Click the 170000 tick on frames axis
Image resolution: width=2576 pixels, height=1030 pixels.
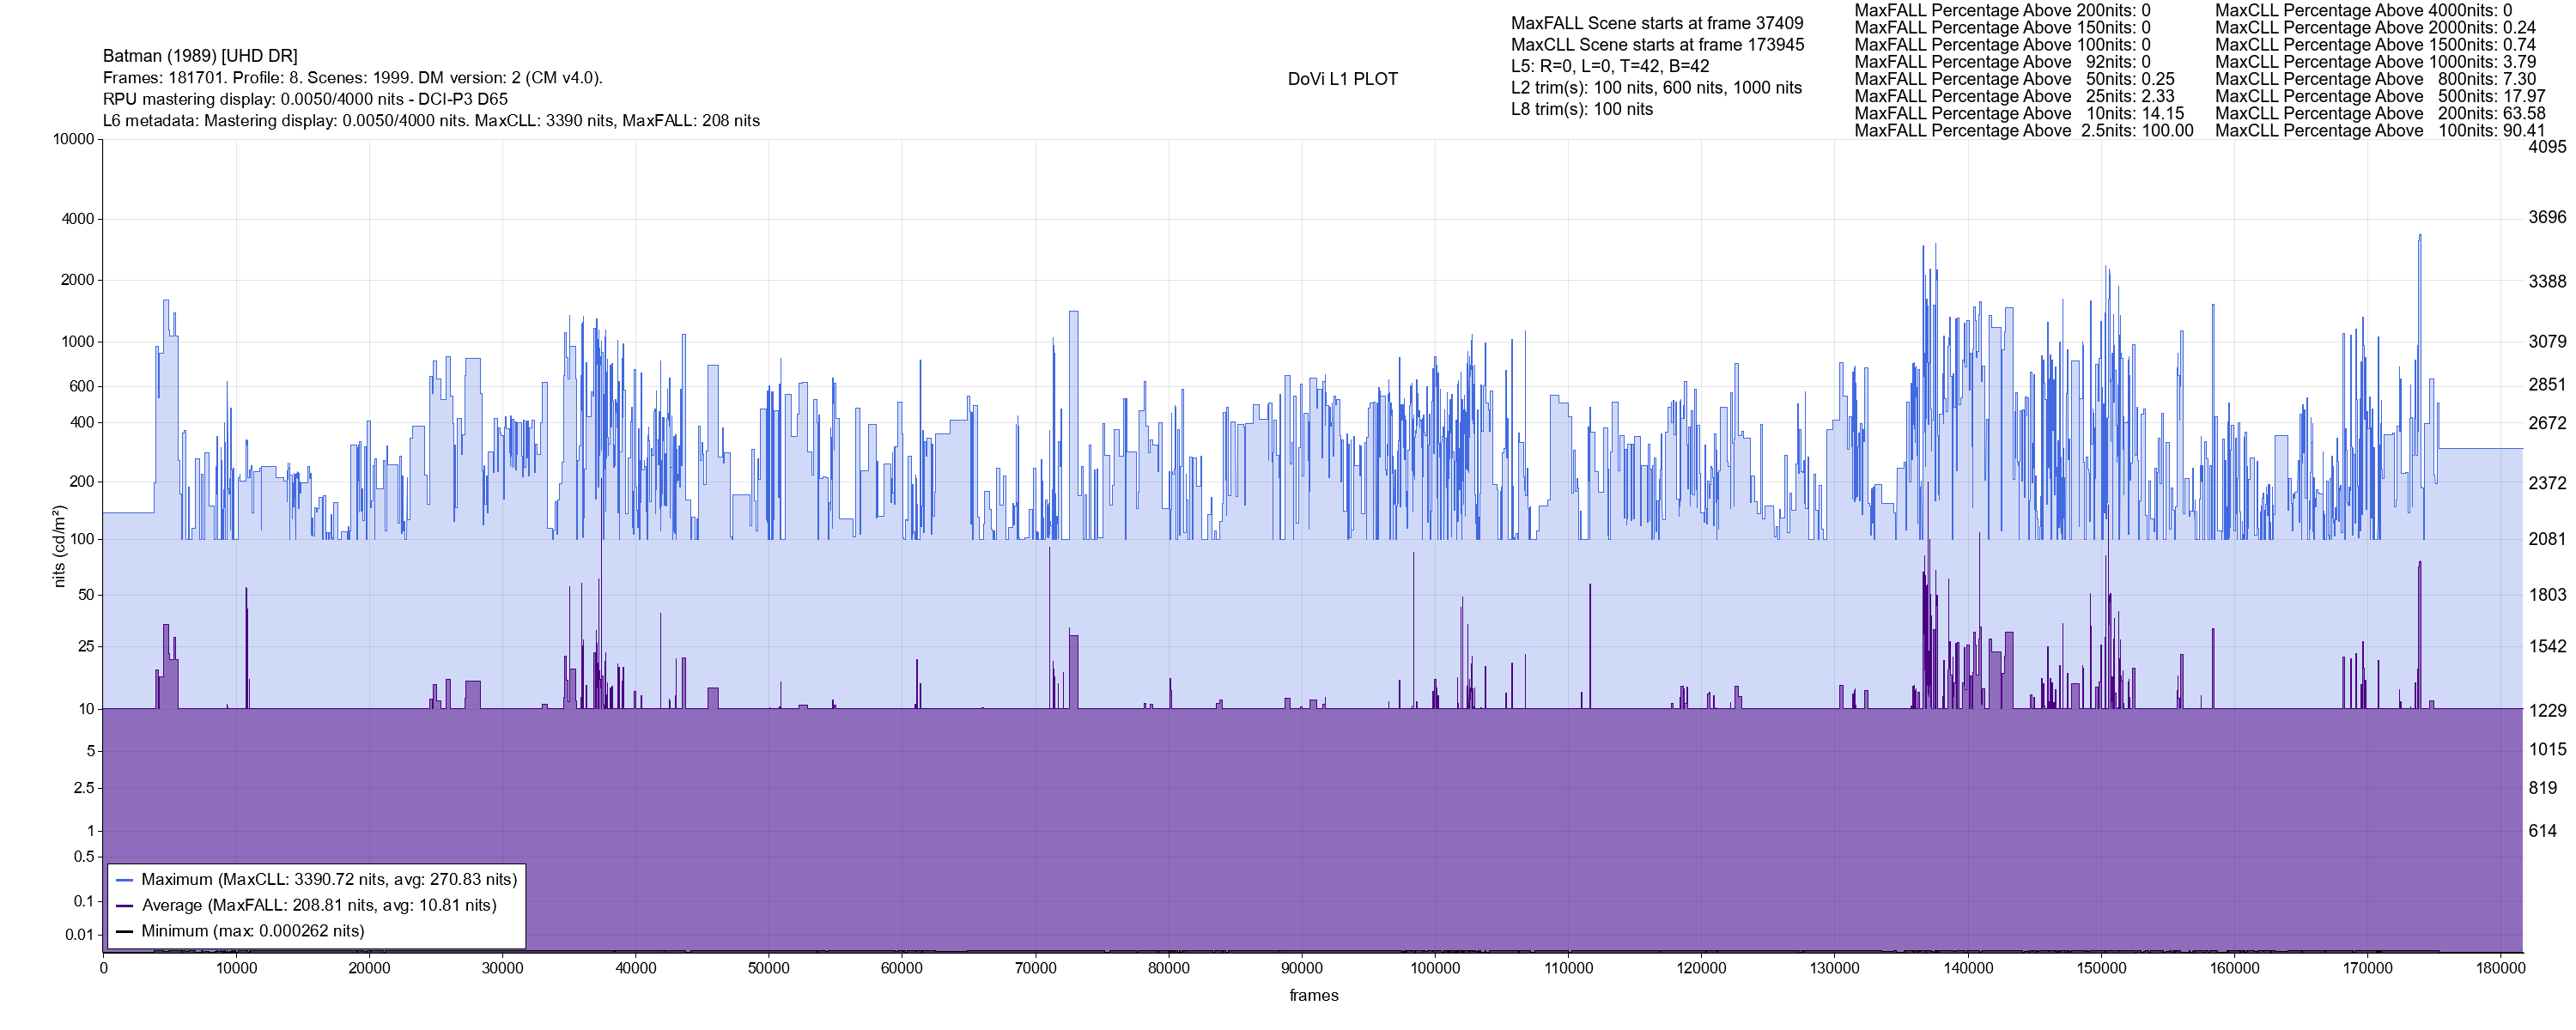pos(2367,968)
